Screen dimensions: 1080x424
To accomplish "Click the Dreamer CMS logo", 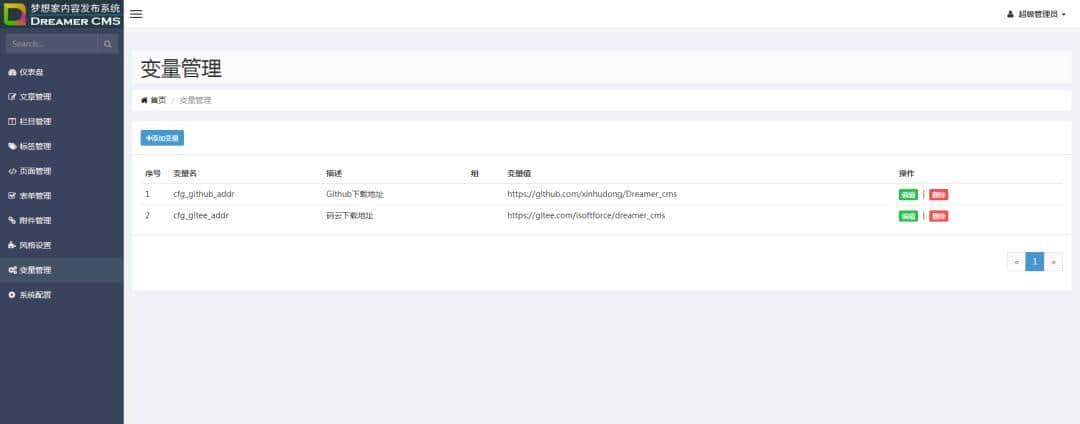I will coord(62,14).
